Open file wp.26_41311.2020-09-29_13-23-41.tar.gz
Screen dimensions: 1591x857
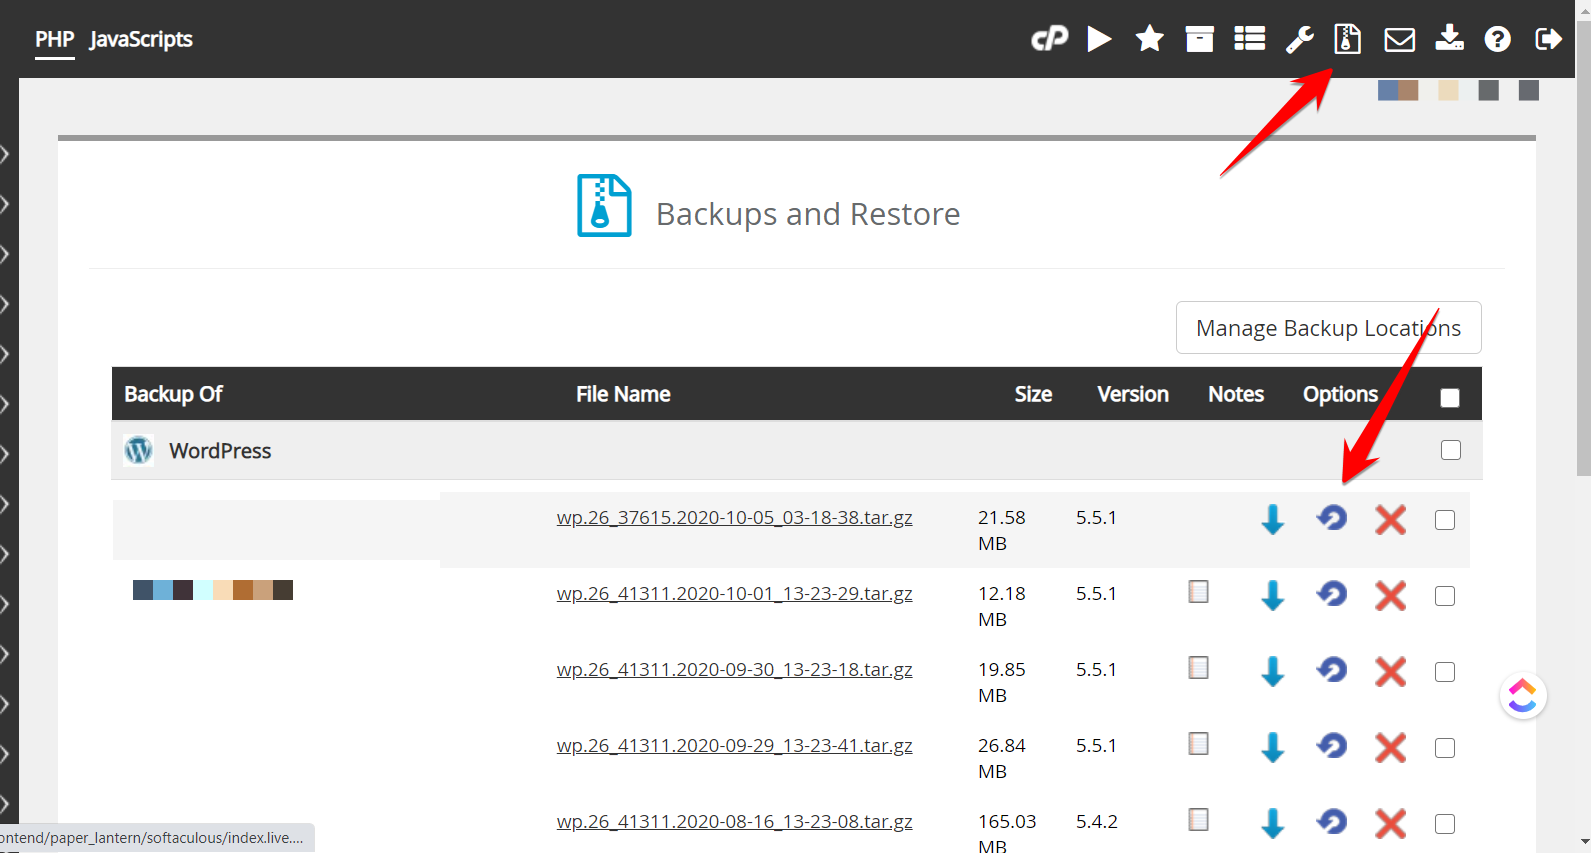click(x=734, y=746)
